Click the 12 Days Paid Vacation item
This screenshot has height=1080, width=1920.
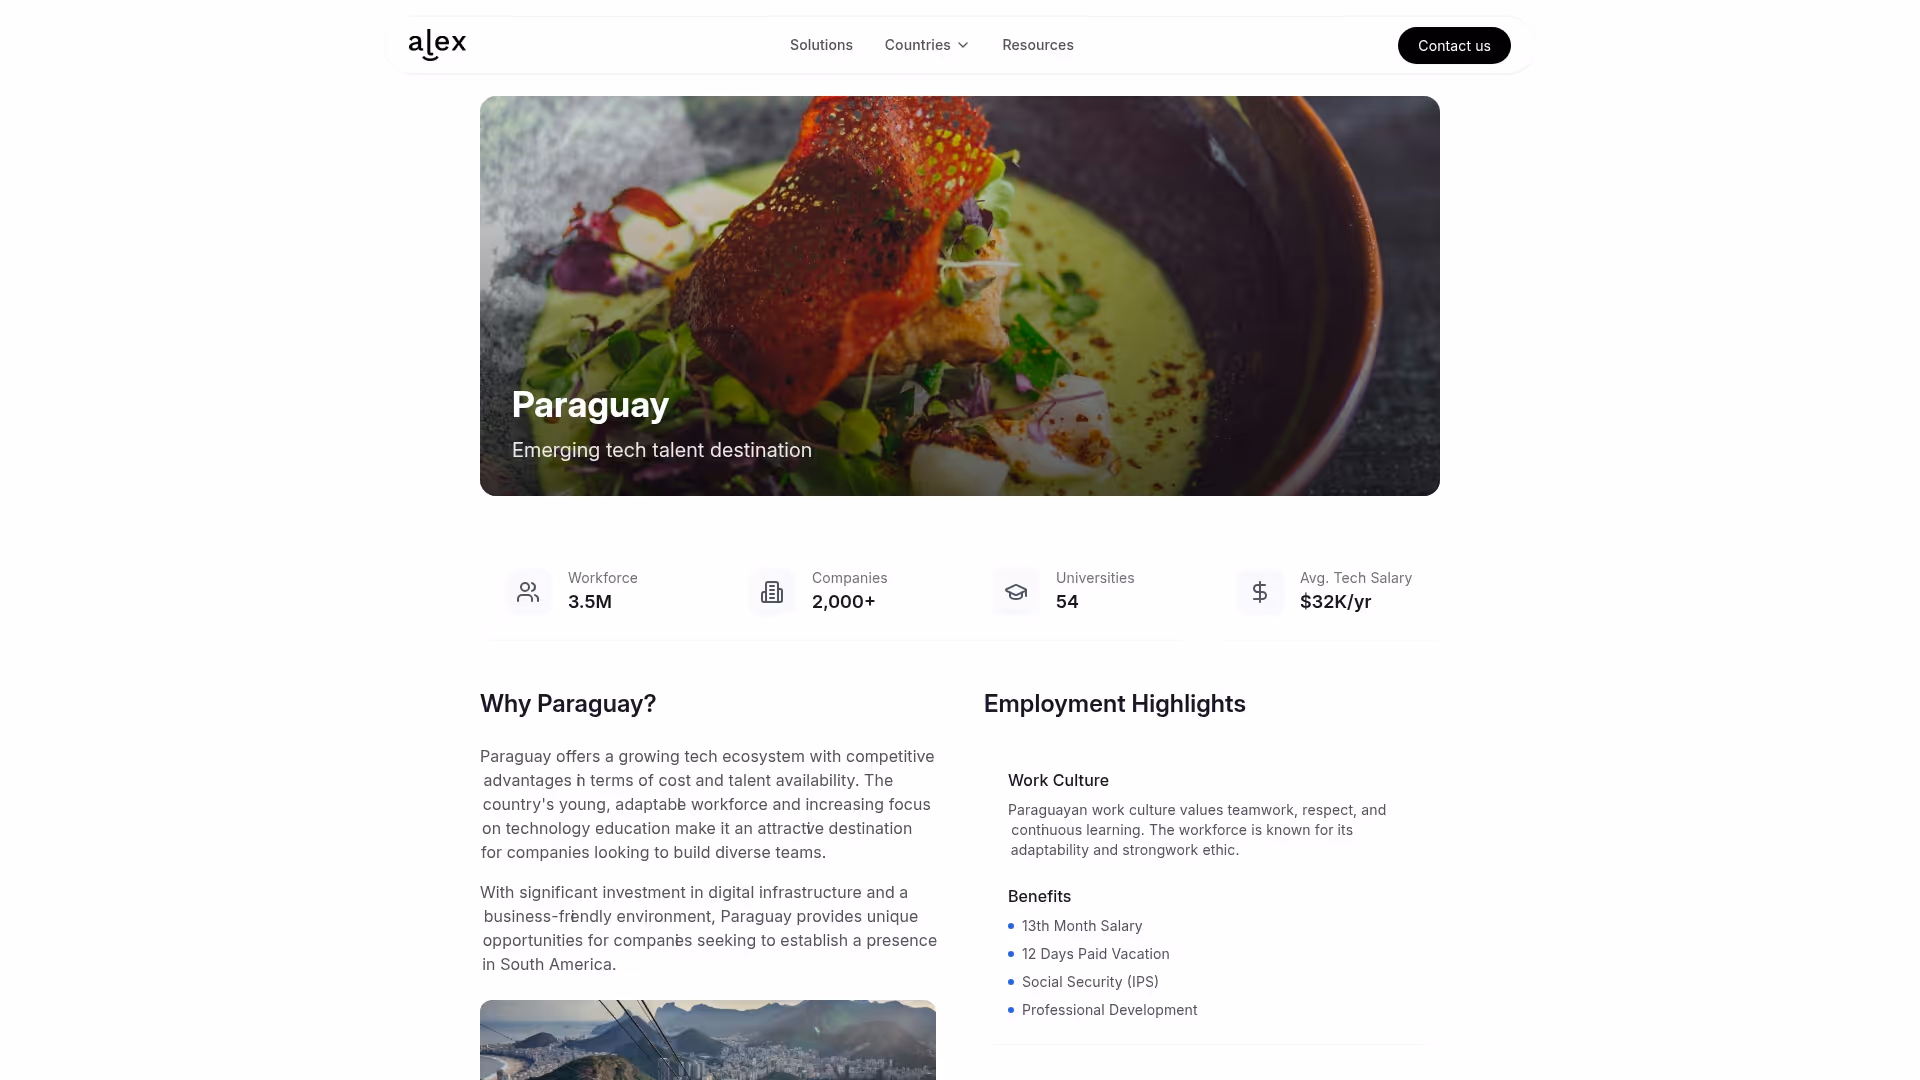click(x=1096, y=954)
